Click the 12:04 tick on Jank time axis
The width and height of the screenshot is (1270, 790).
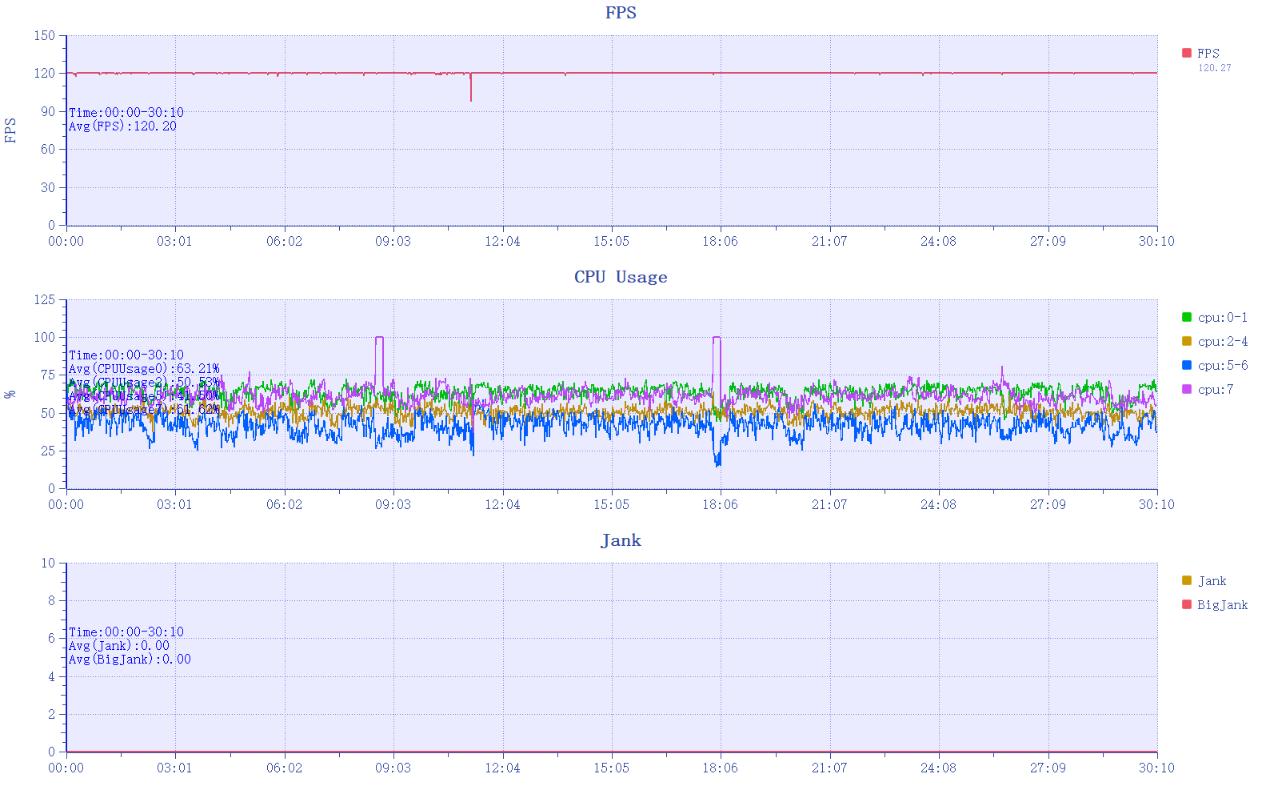[502, 768]
